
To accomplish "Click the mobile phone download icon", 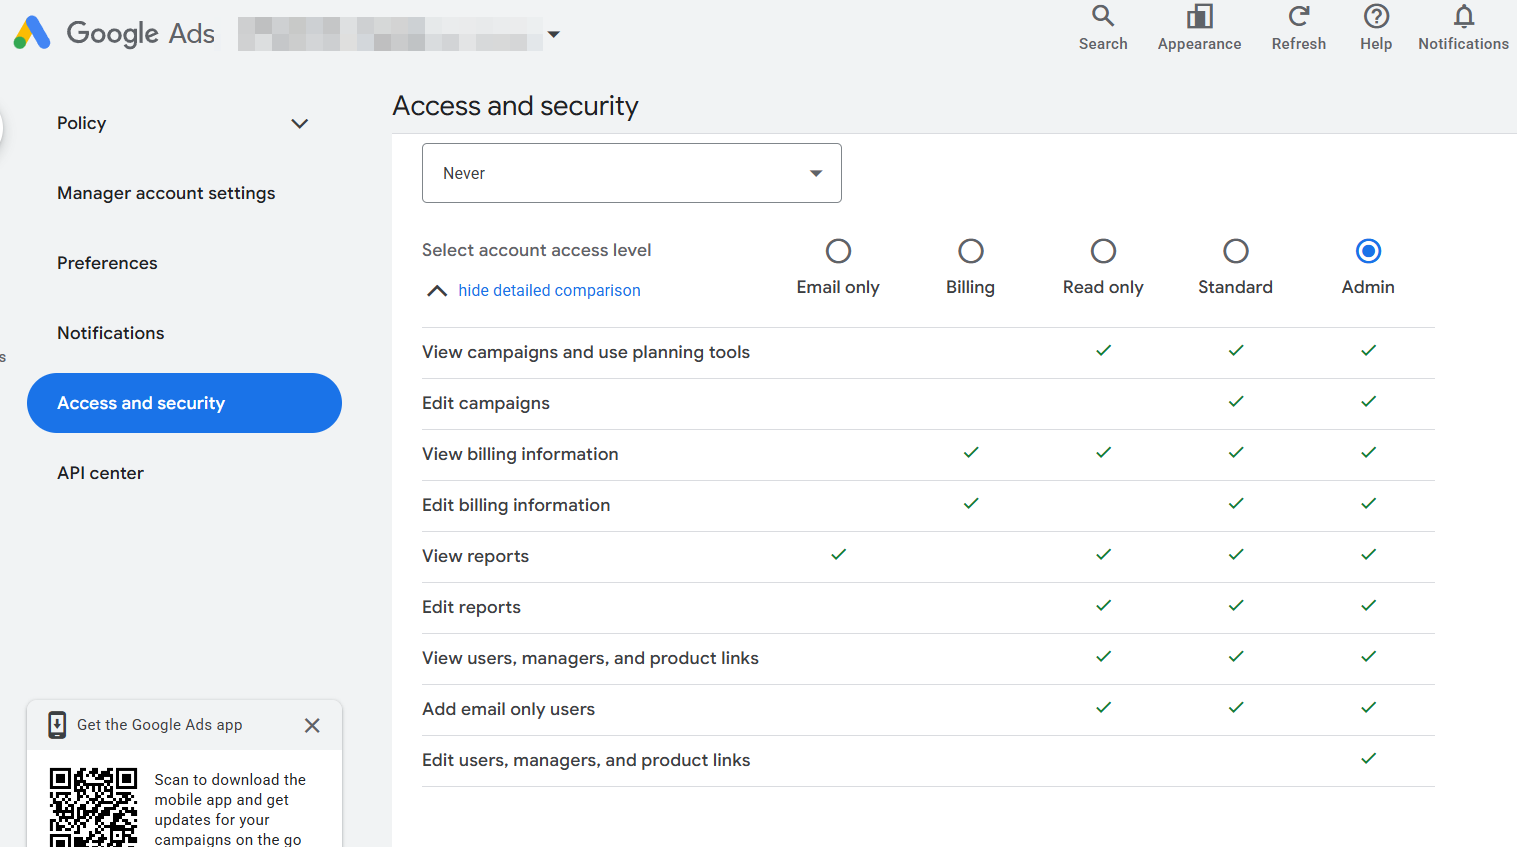I will pyautogui.click(x=57, y=725).
